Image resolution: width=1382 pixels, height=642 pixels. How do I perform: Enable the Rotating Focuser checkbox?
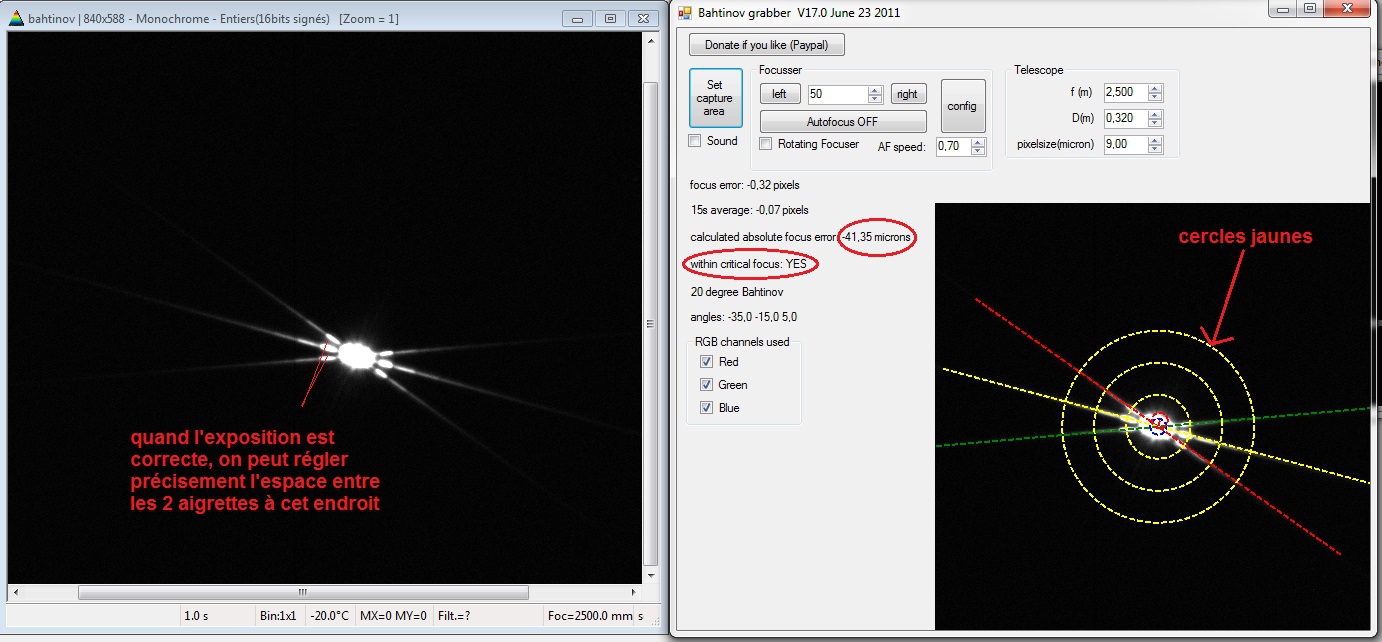point(766,144)
